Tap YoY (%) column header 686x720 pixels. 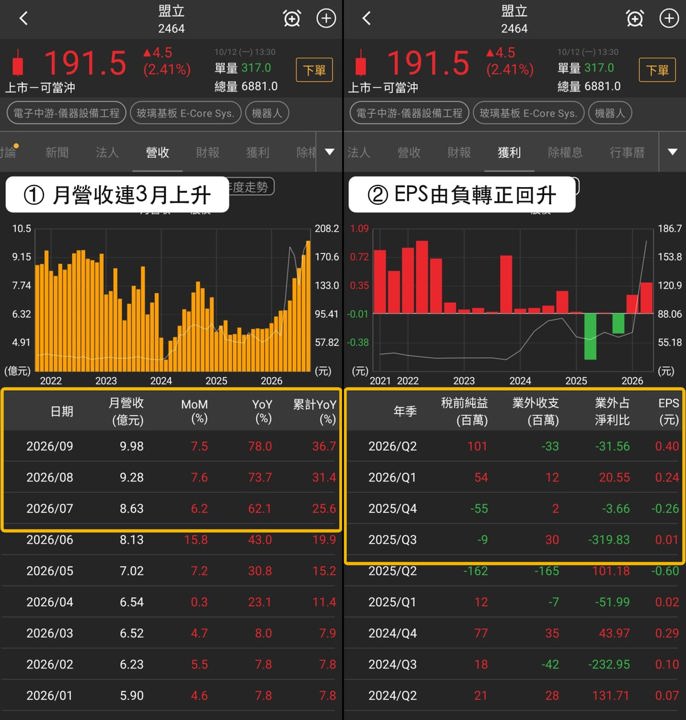pos(262,411)
